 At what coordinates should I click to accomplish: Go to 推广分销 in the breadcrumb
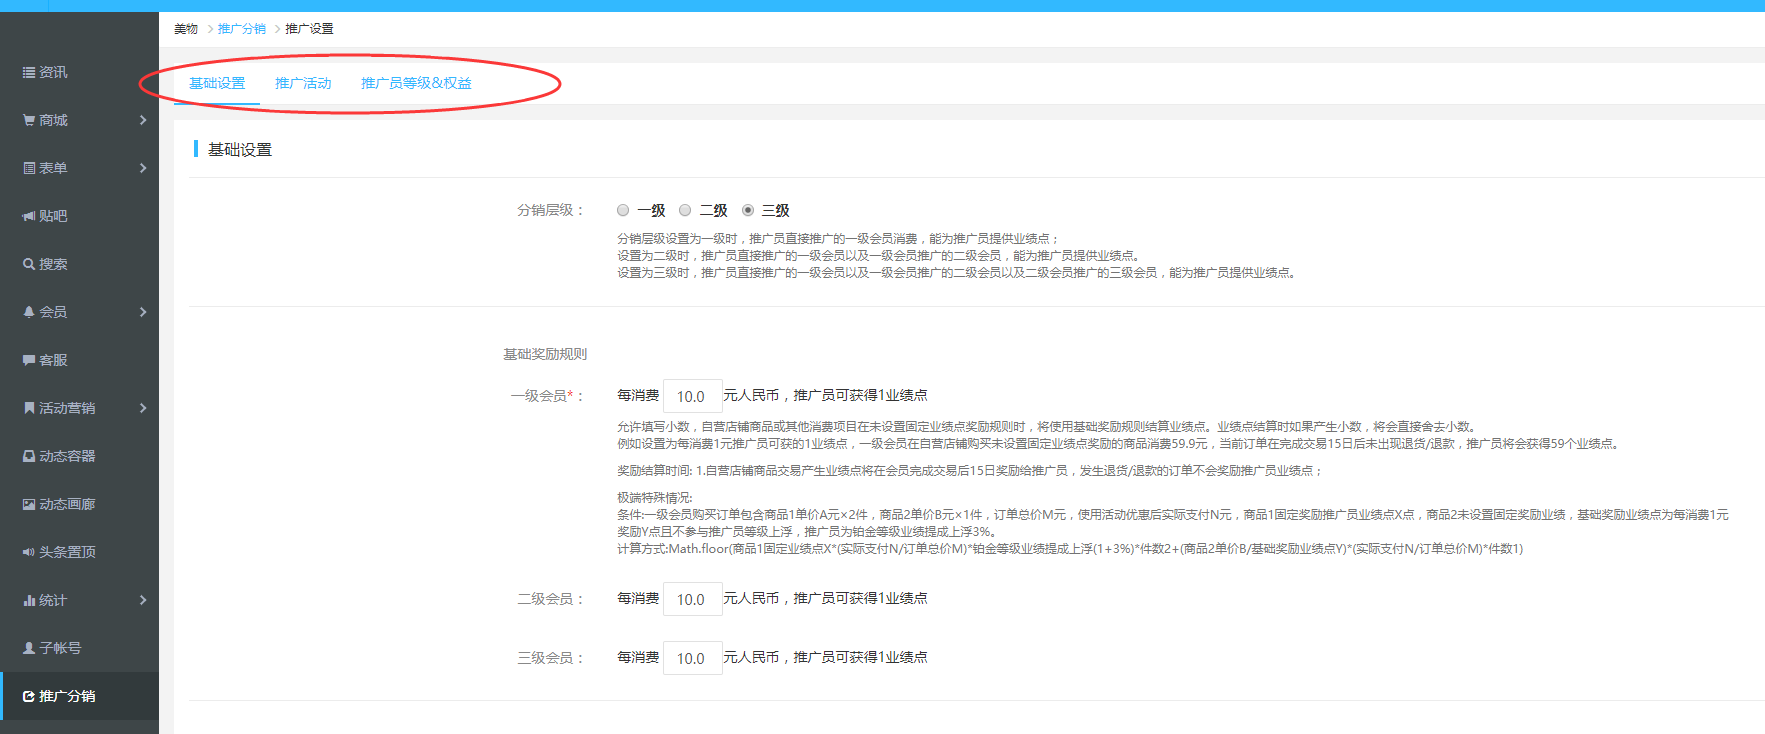pyautogui.click(x=242, y=29)
